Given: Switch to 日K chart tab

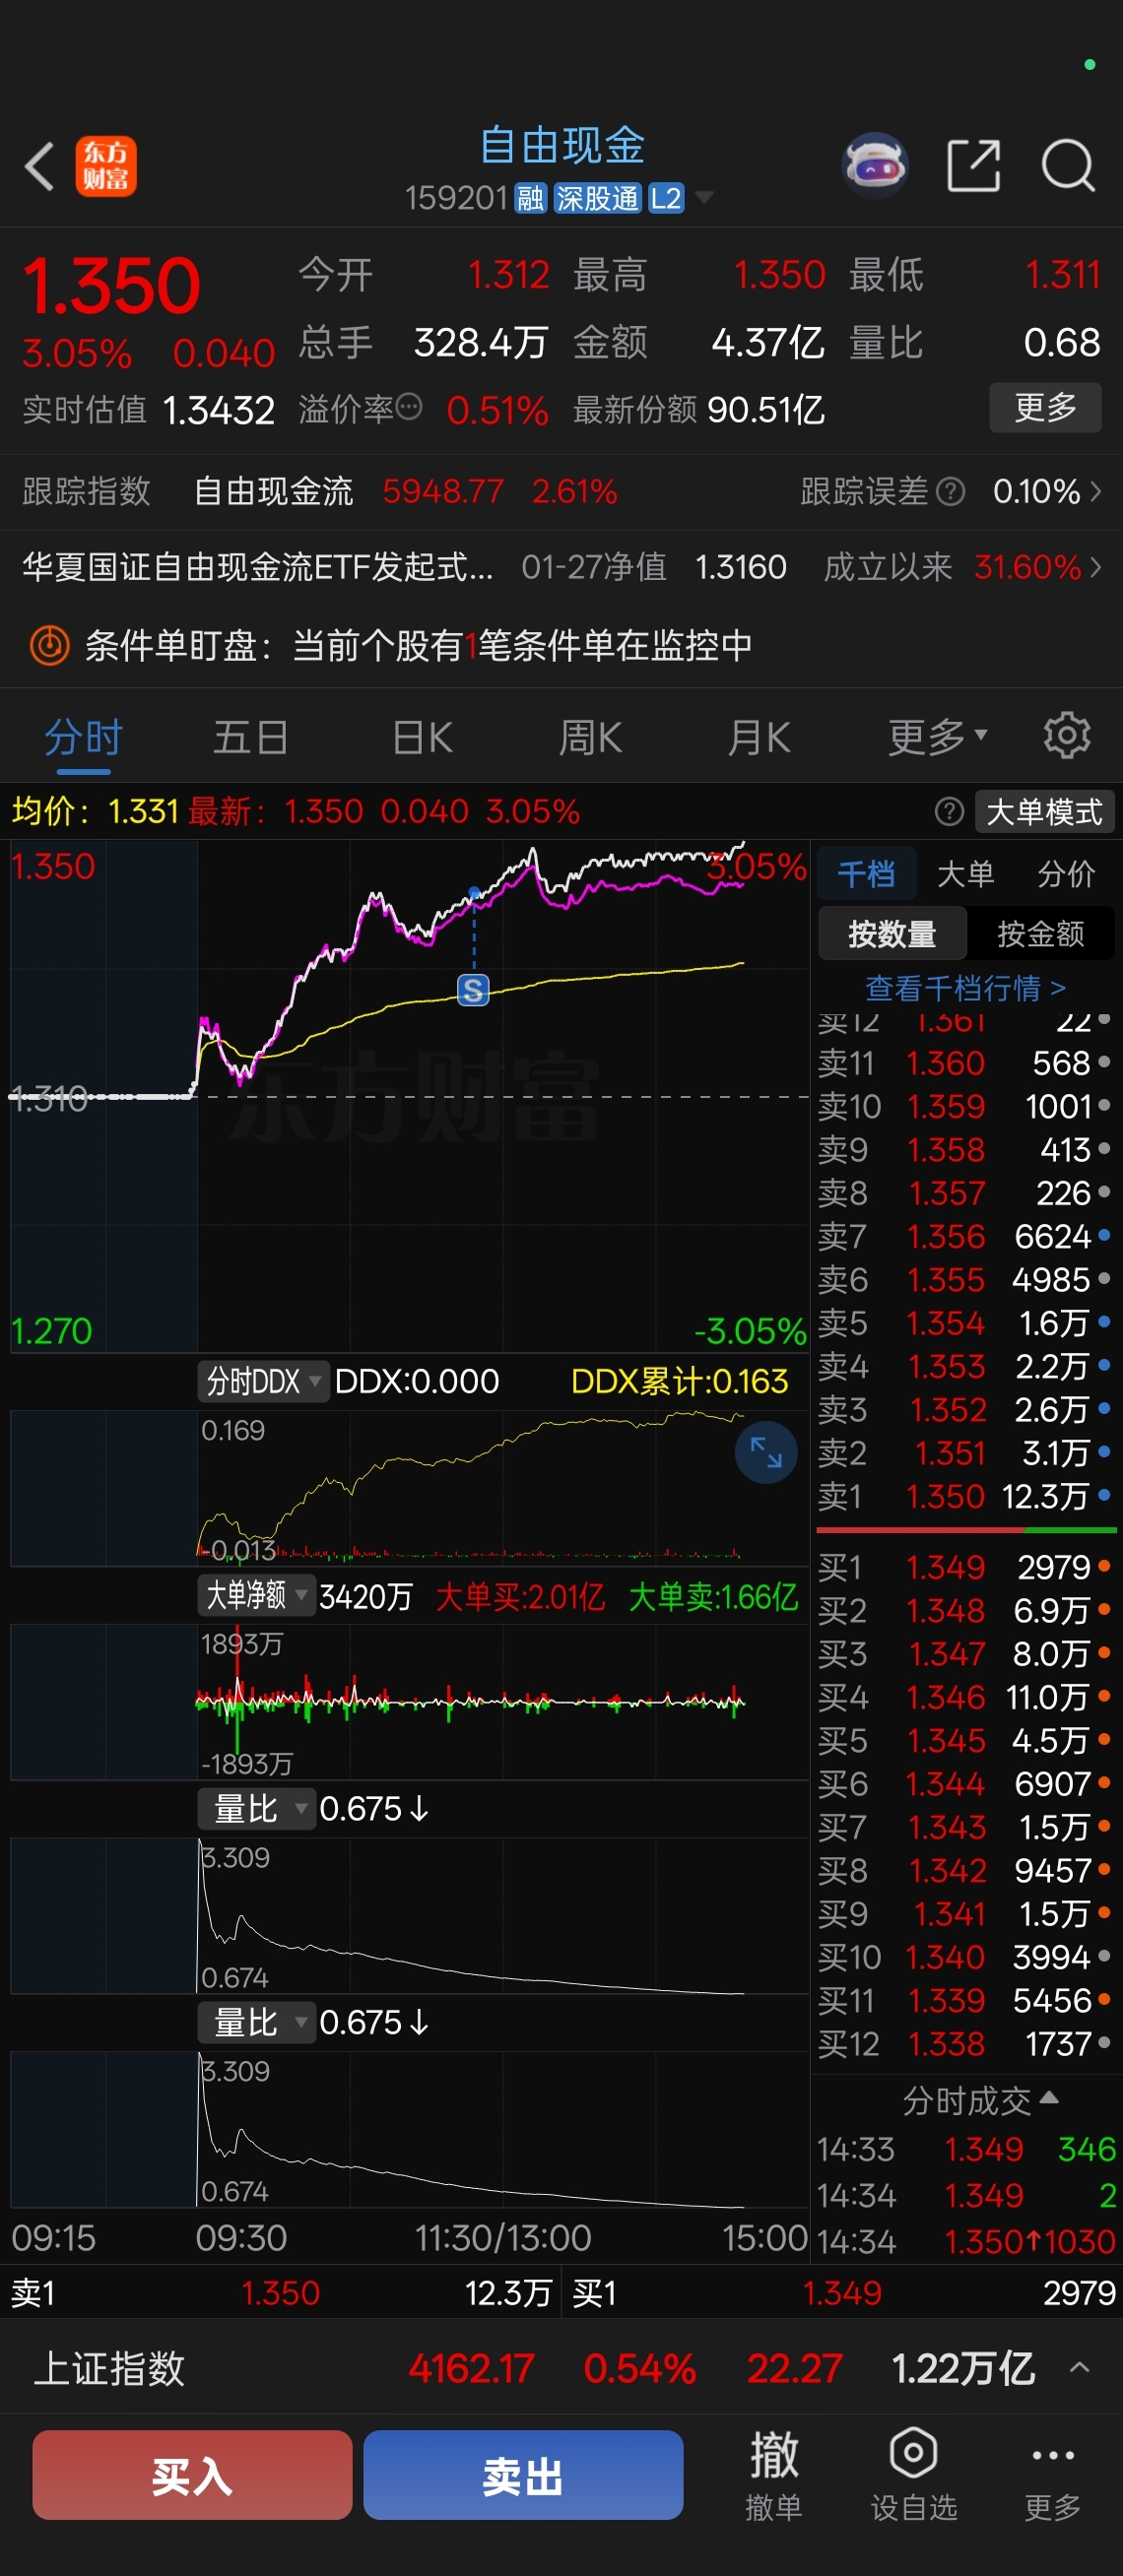Looking at the screenshot, I should (423, 738).
